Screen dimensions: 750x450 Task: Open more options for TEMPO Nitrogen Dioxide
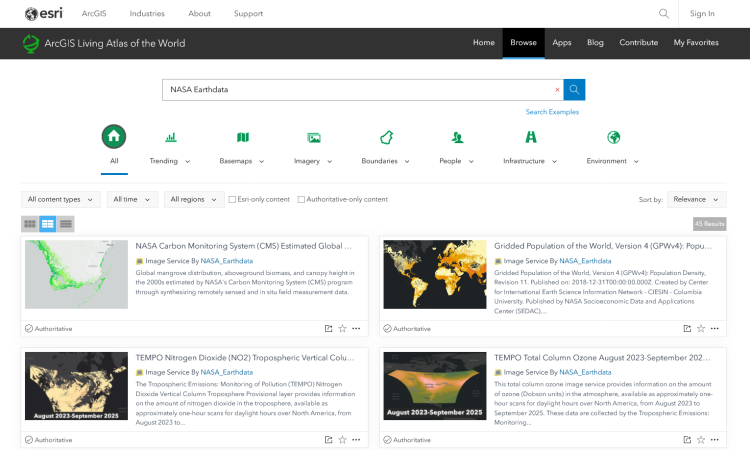356,439
